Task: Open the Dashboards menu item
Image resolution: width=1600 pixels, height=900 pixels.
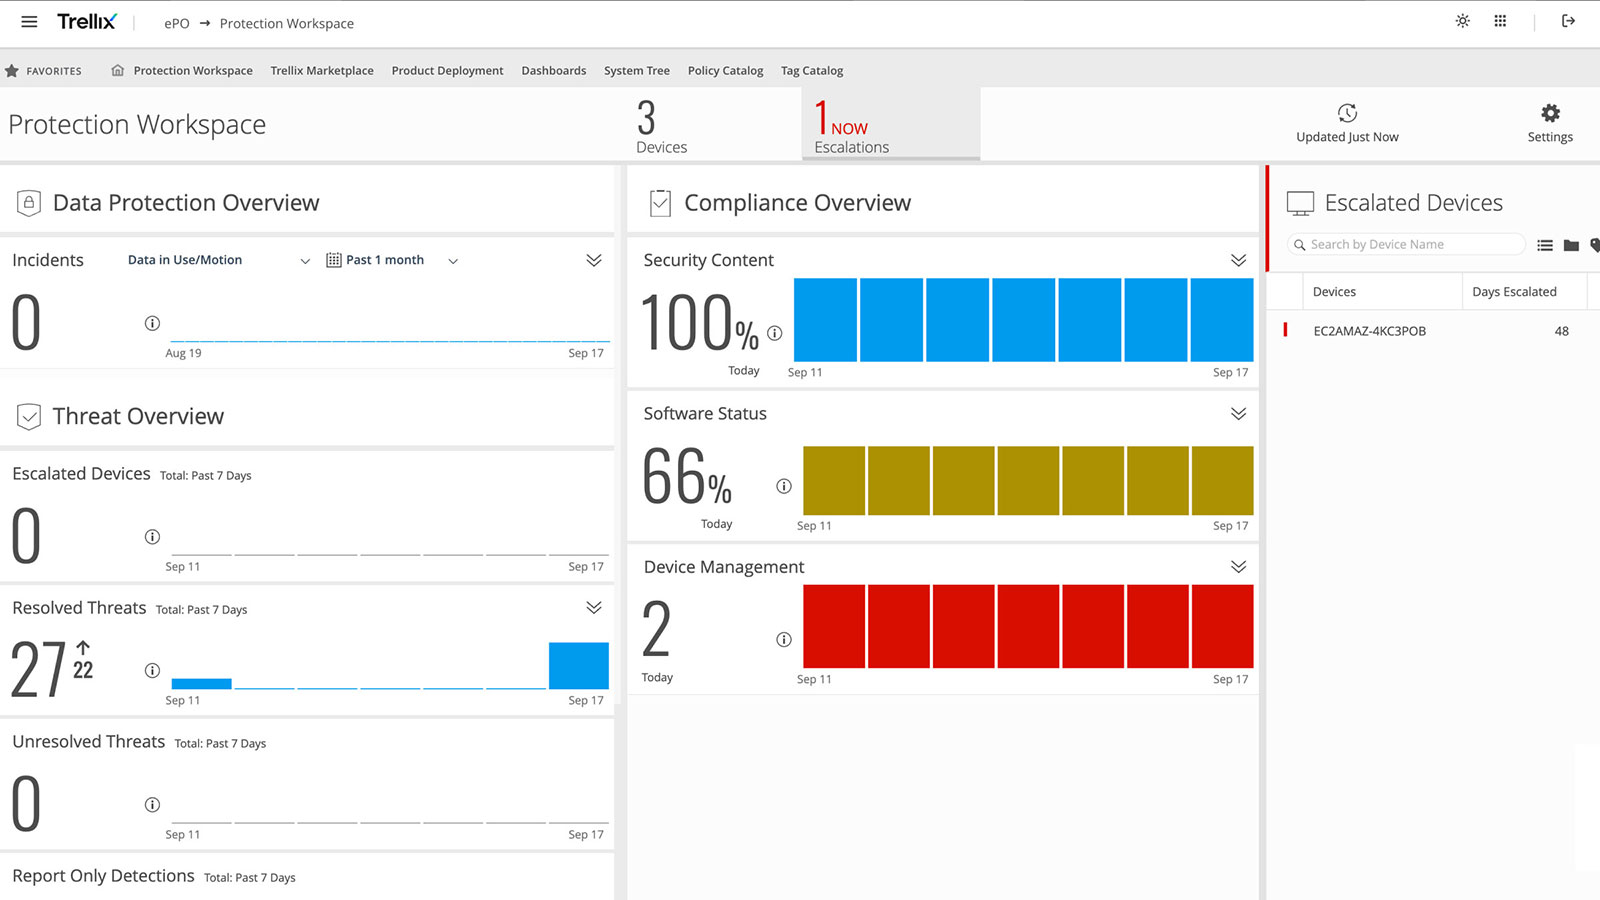Action: (x=554, y=71)
